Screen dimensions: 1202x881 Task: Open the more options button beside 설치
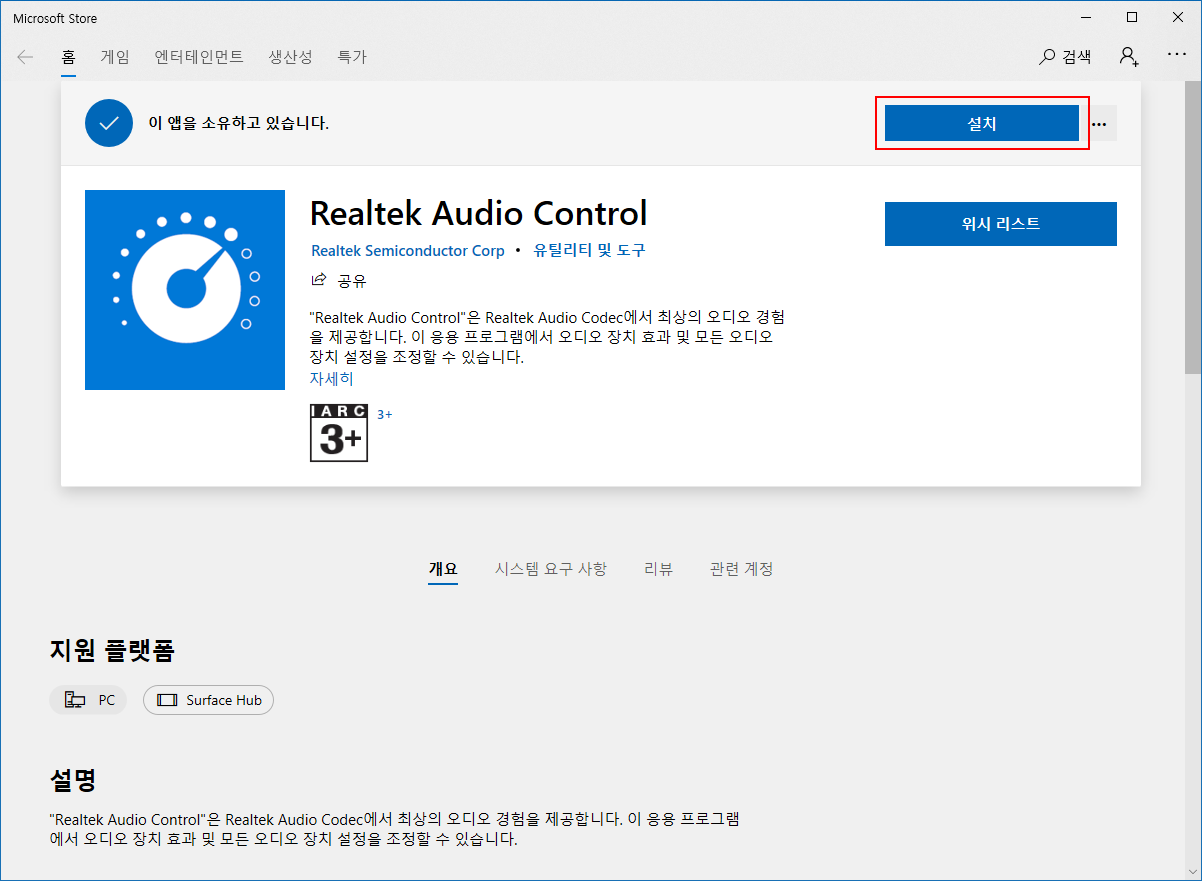pyautogui.click(x=1100, y=124)
